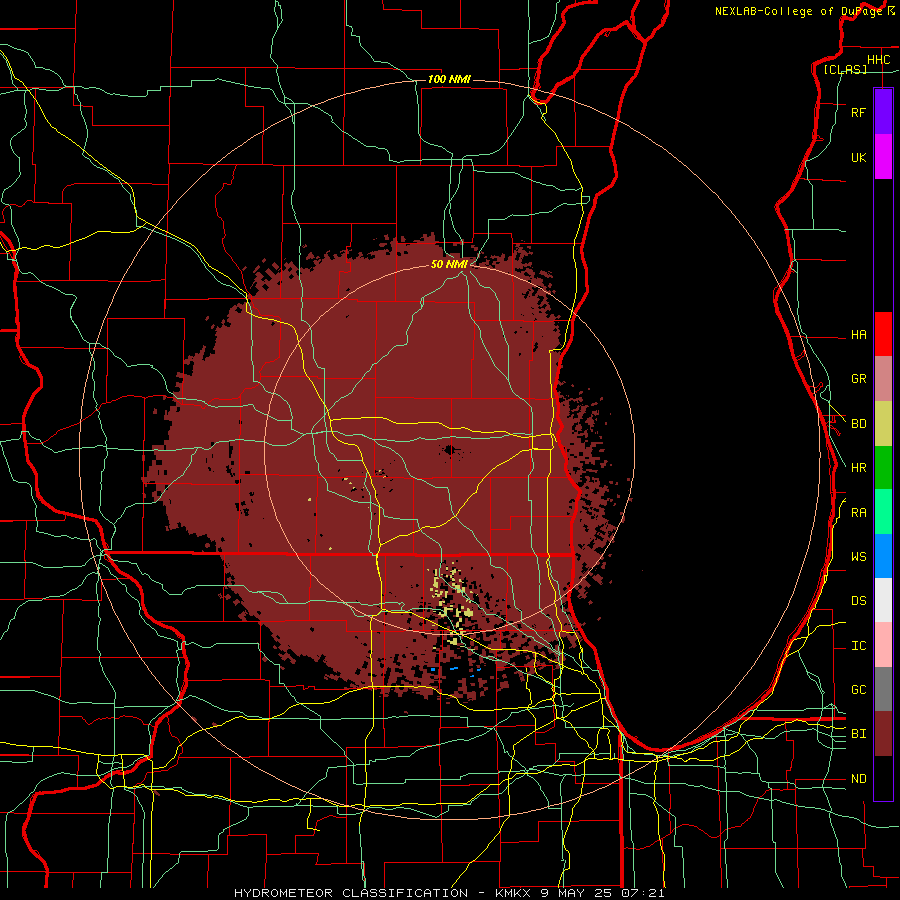The height and width of the screenshot is (900, 900).
Task: Click the IC light-pink legend swatch
Action: pos(883,645)
